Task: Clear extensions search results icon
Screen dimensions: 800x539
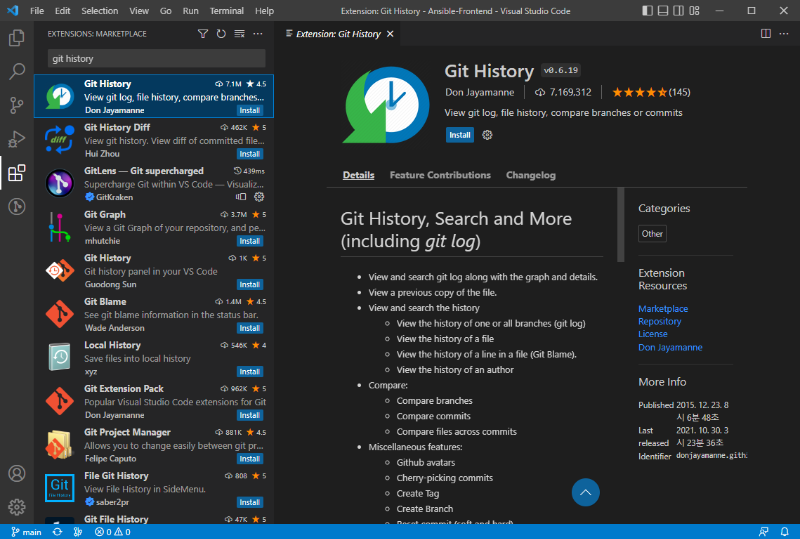Action: coord(239,34)
